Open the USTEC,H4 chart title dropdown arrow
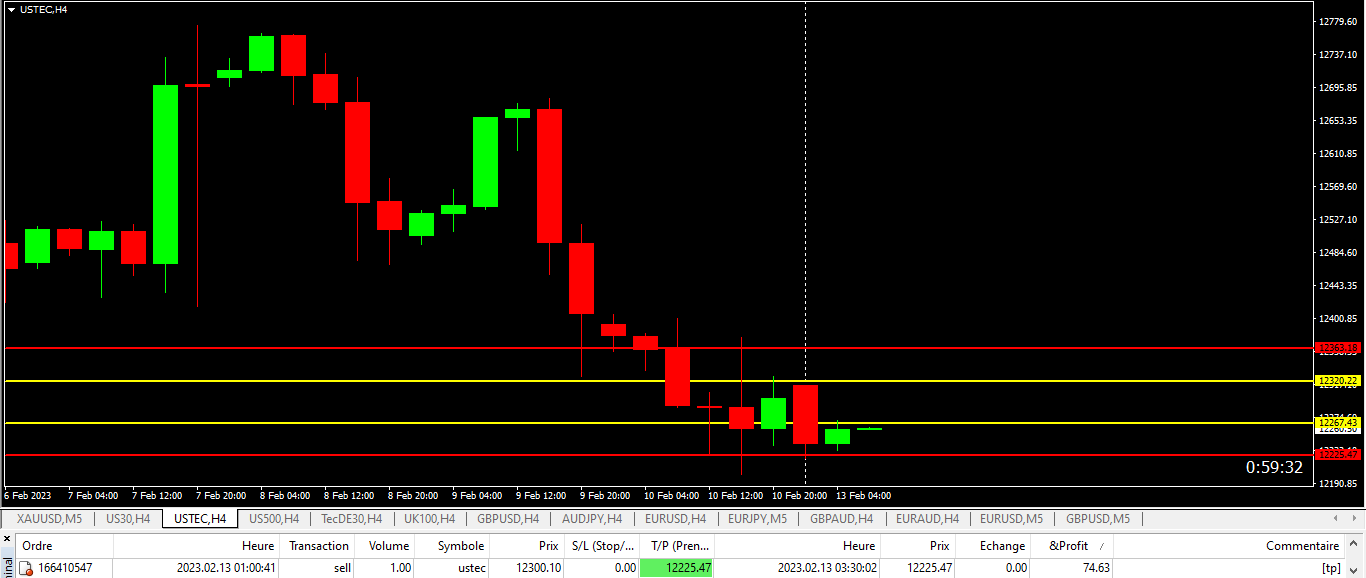Screen dimensions: 1366x578 pyautogui.click(x=12, y=9)
